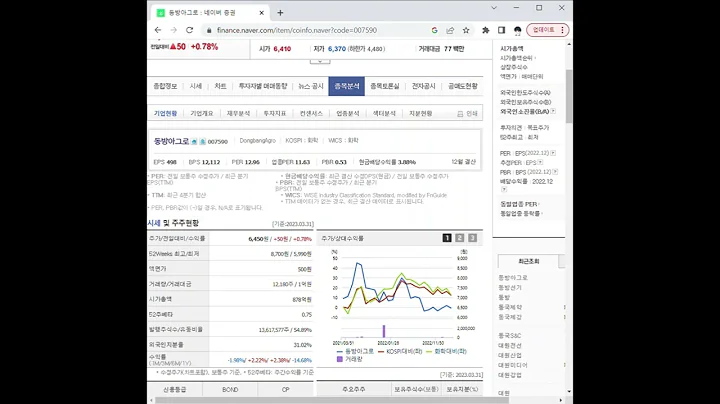The image size is (720, 404).
Task: Select the 기업현황 sub-tab
Action: [165, 113]
